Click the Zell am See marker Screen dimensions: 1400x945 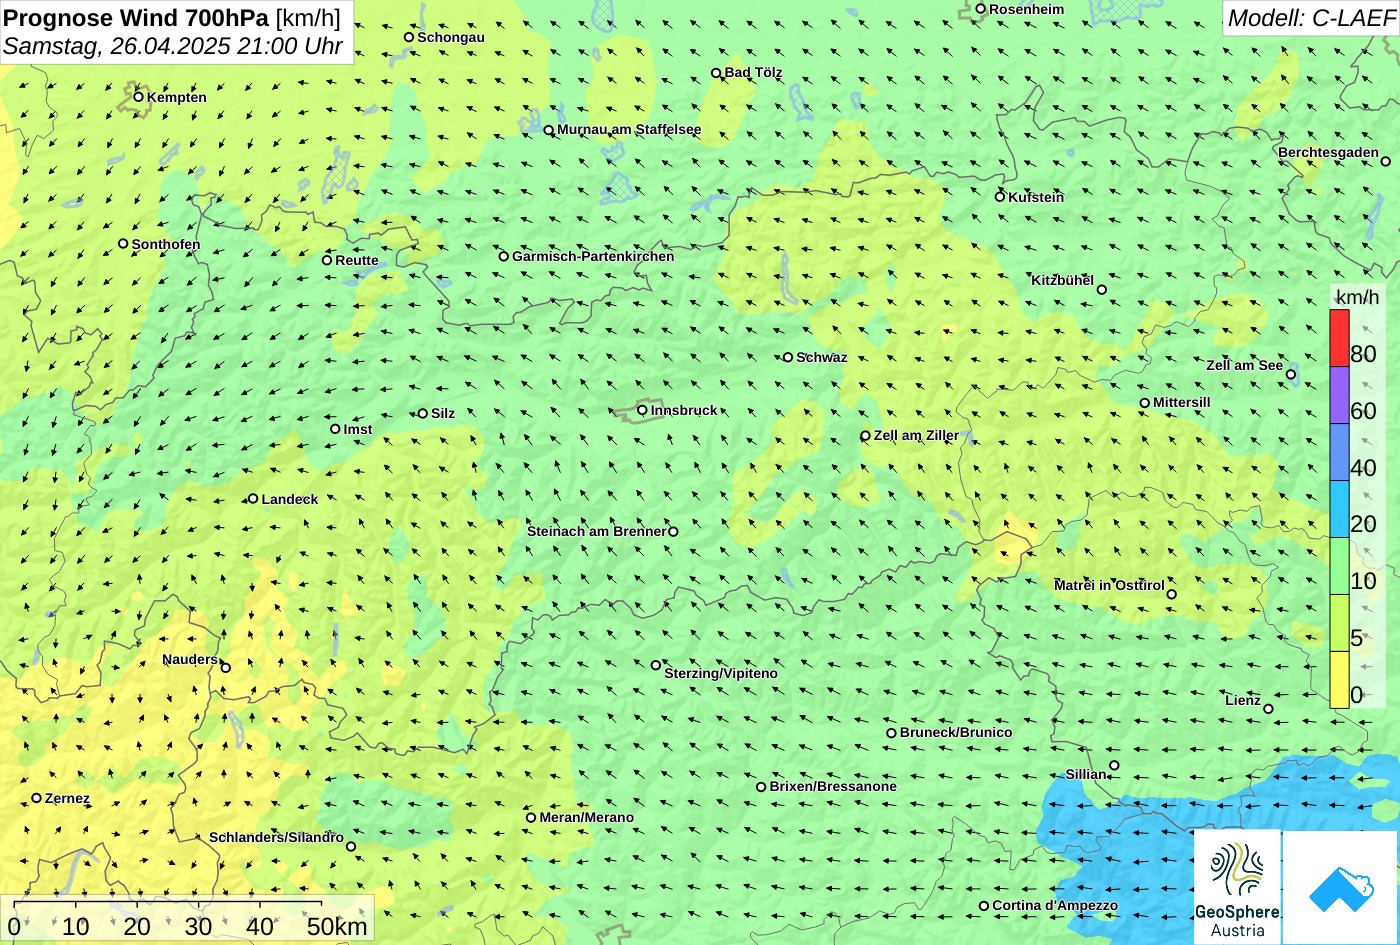1291,375
